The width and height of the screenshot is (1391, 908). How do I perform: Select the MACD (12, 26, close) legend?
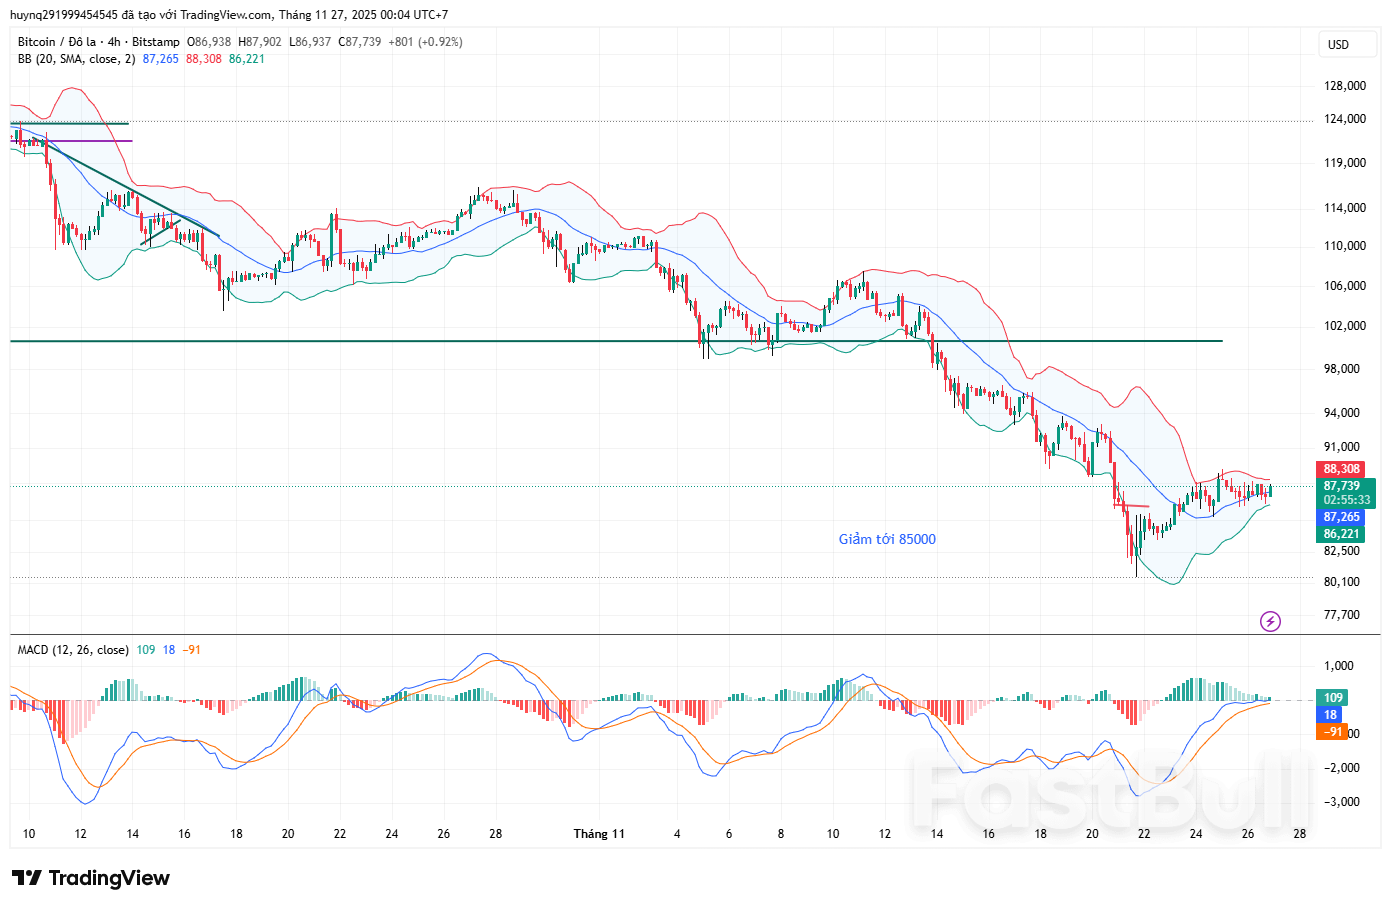tap(73, 650)
